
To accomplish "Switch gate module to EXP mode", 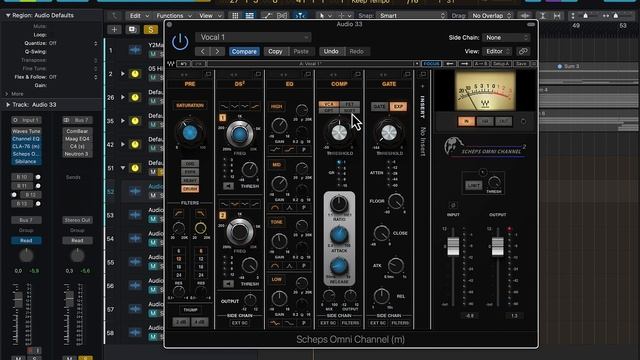I will click(398, 107).
